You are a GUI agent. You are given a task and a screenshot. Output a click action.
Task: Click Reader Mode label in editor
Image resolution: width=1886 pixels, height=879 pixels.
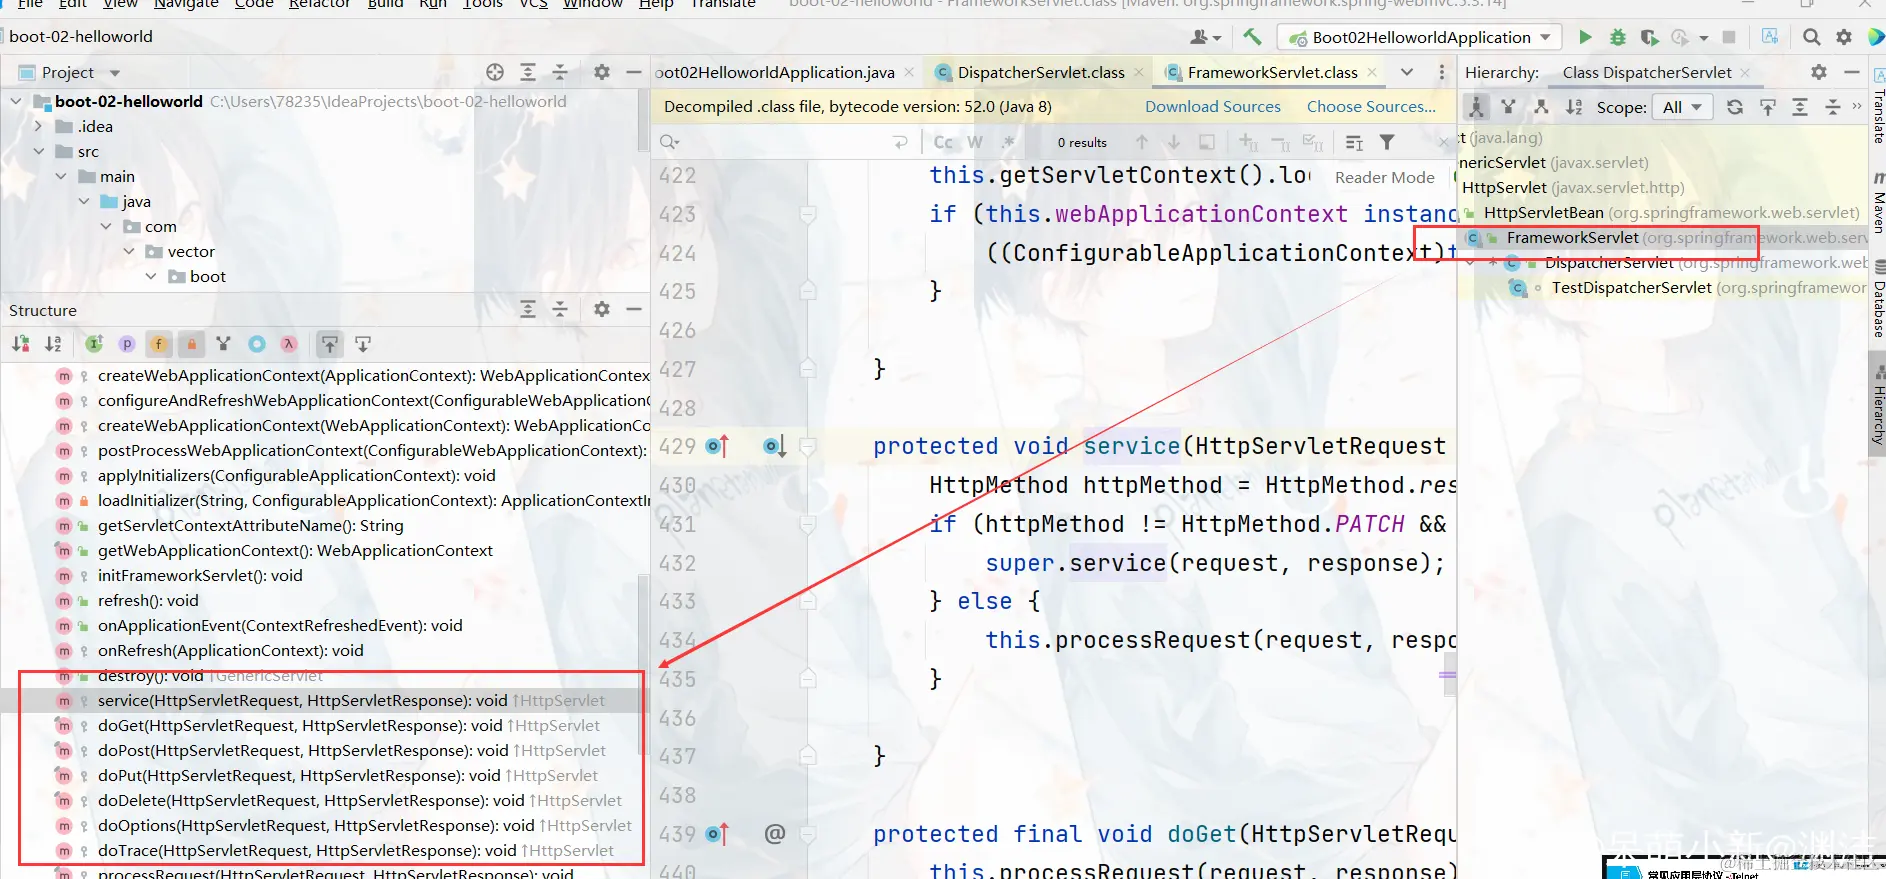[1384, 177]
